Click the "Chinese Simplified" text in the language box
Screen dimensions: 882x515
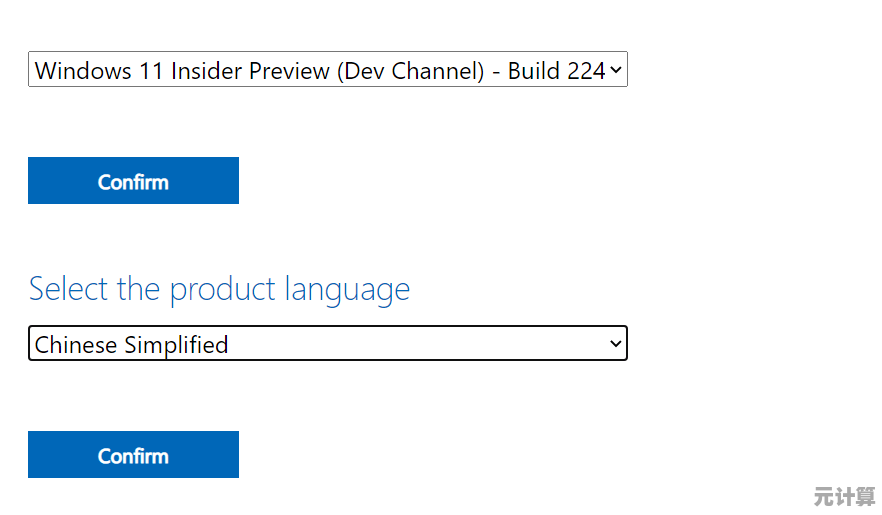(x=131, y=345)
